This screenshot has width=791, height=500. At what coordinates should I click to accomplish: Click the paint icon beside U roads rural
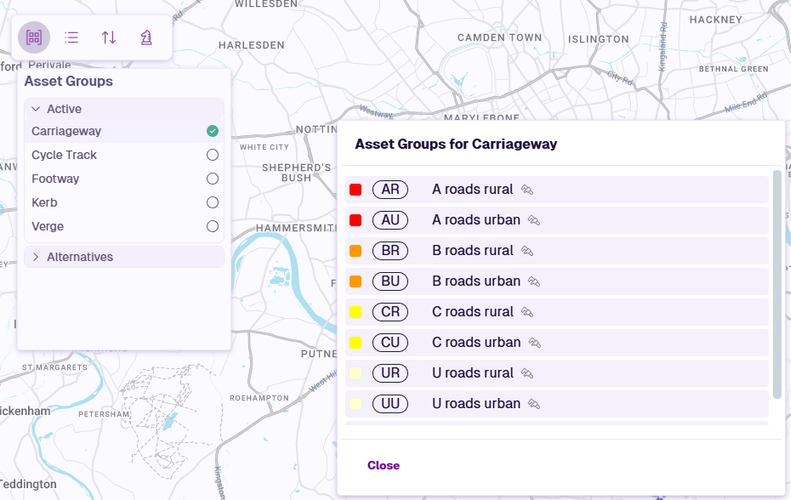527,373
